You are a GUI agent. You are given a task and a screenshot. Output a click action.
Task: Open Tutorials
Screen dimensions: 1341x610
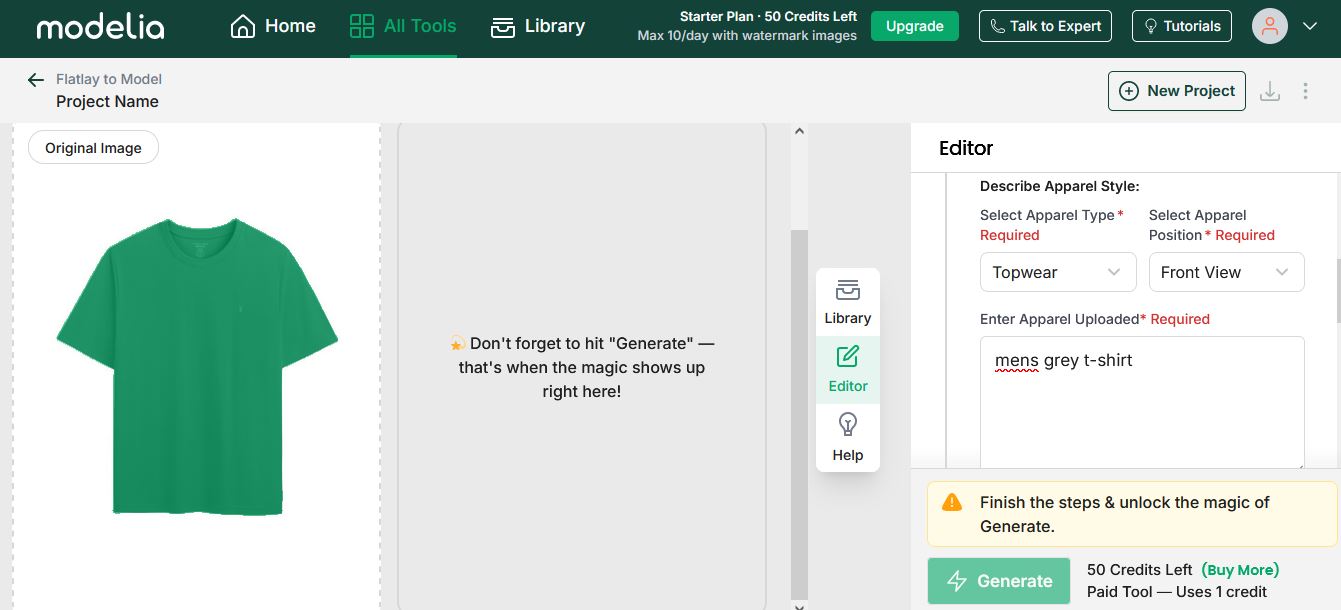(1181, 26)
